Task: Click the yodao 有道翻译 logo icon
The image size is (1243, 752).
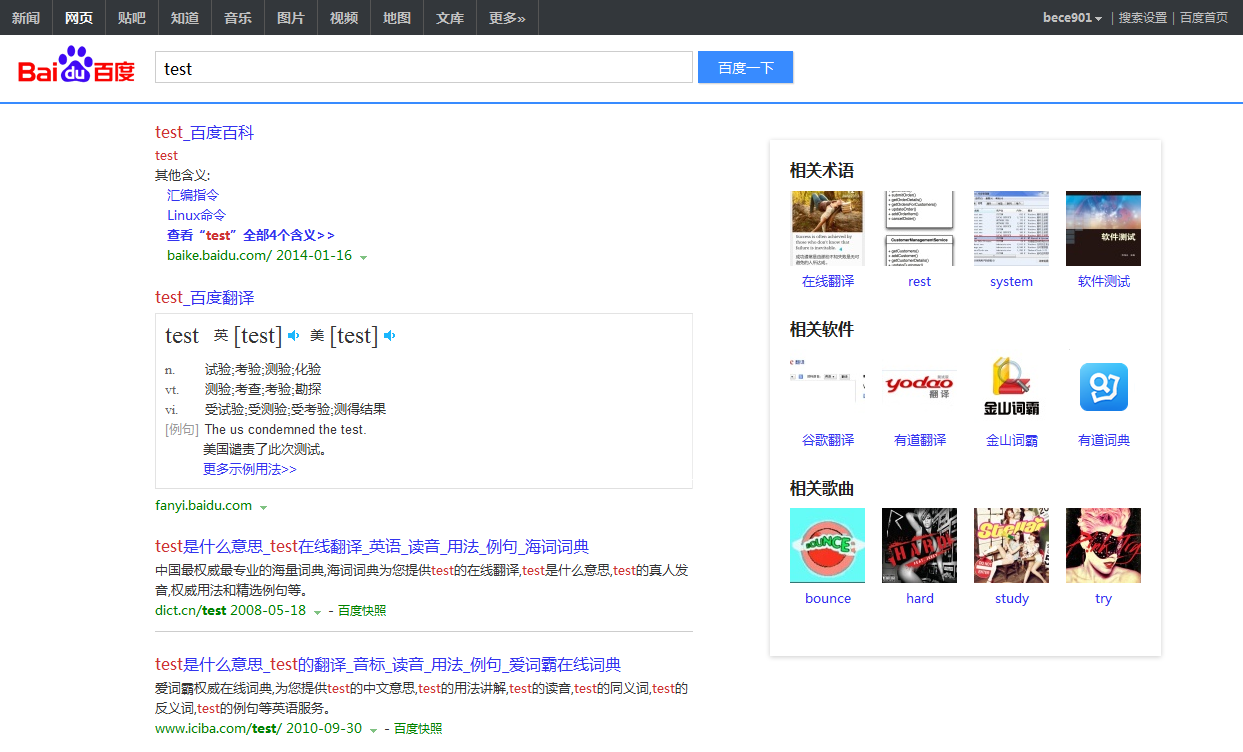Action: point(919,387)
